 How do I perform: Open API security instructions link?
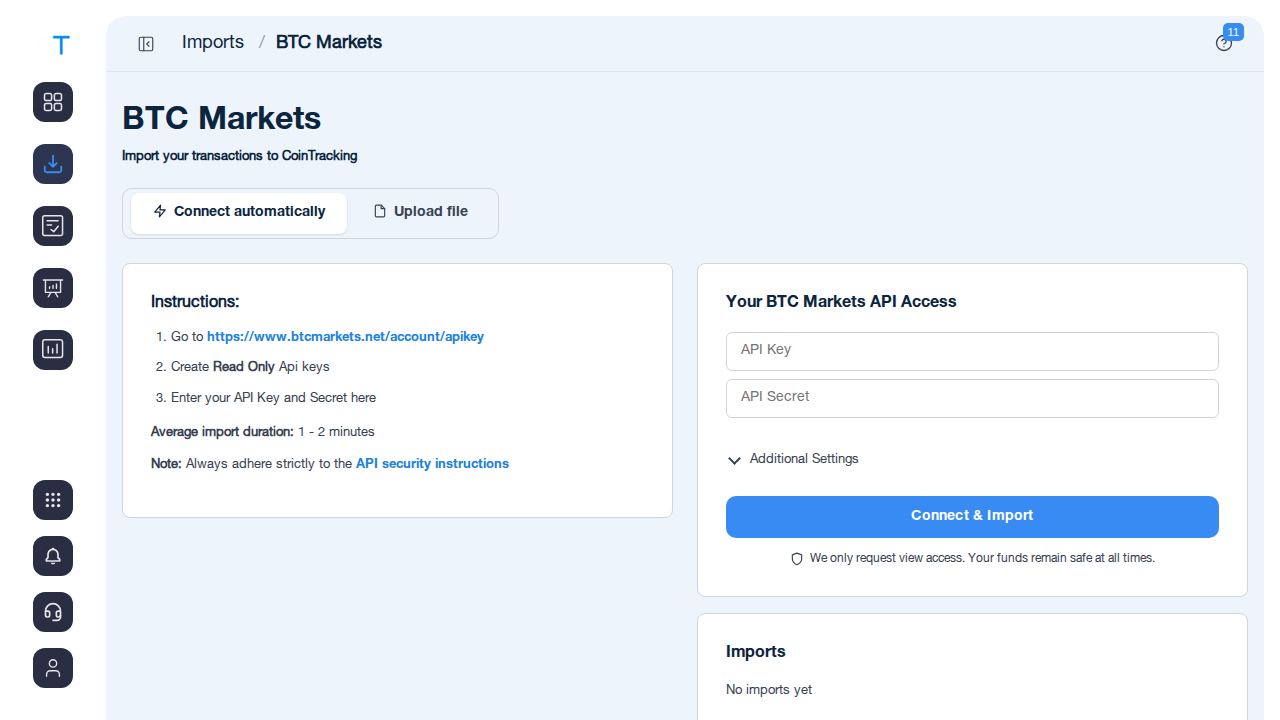[x=432, y=464]
